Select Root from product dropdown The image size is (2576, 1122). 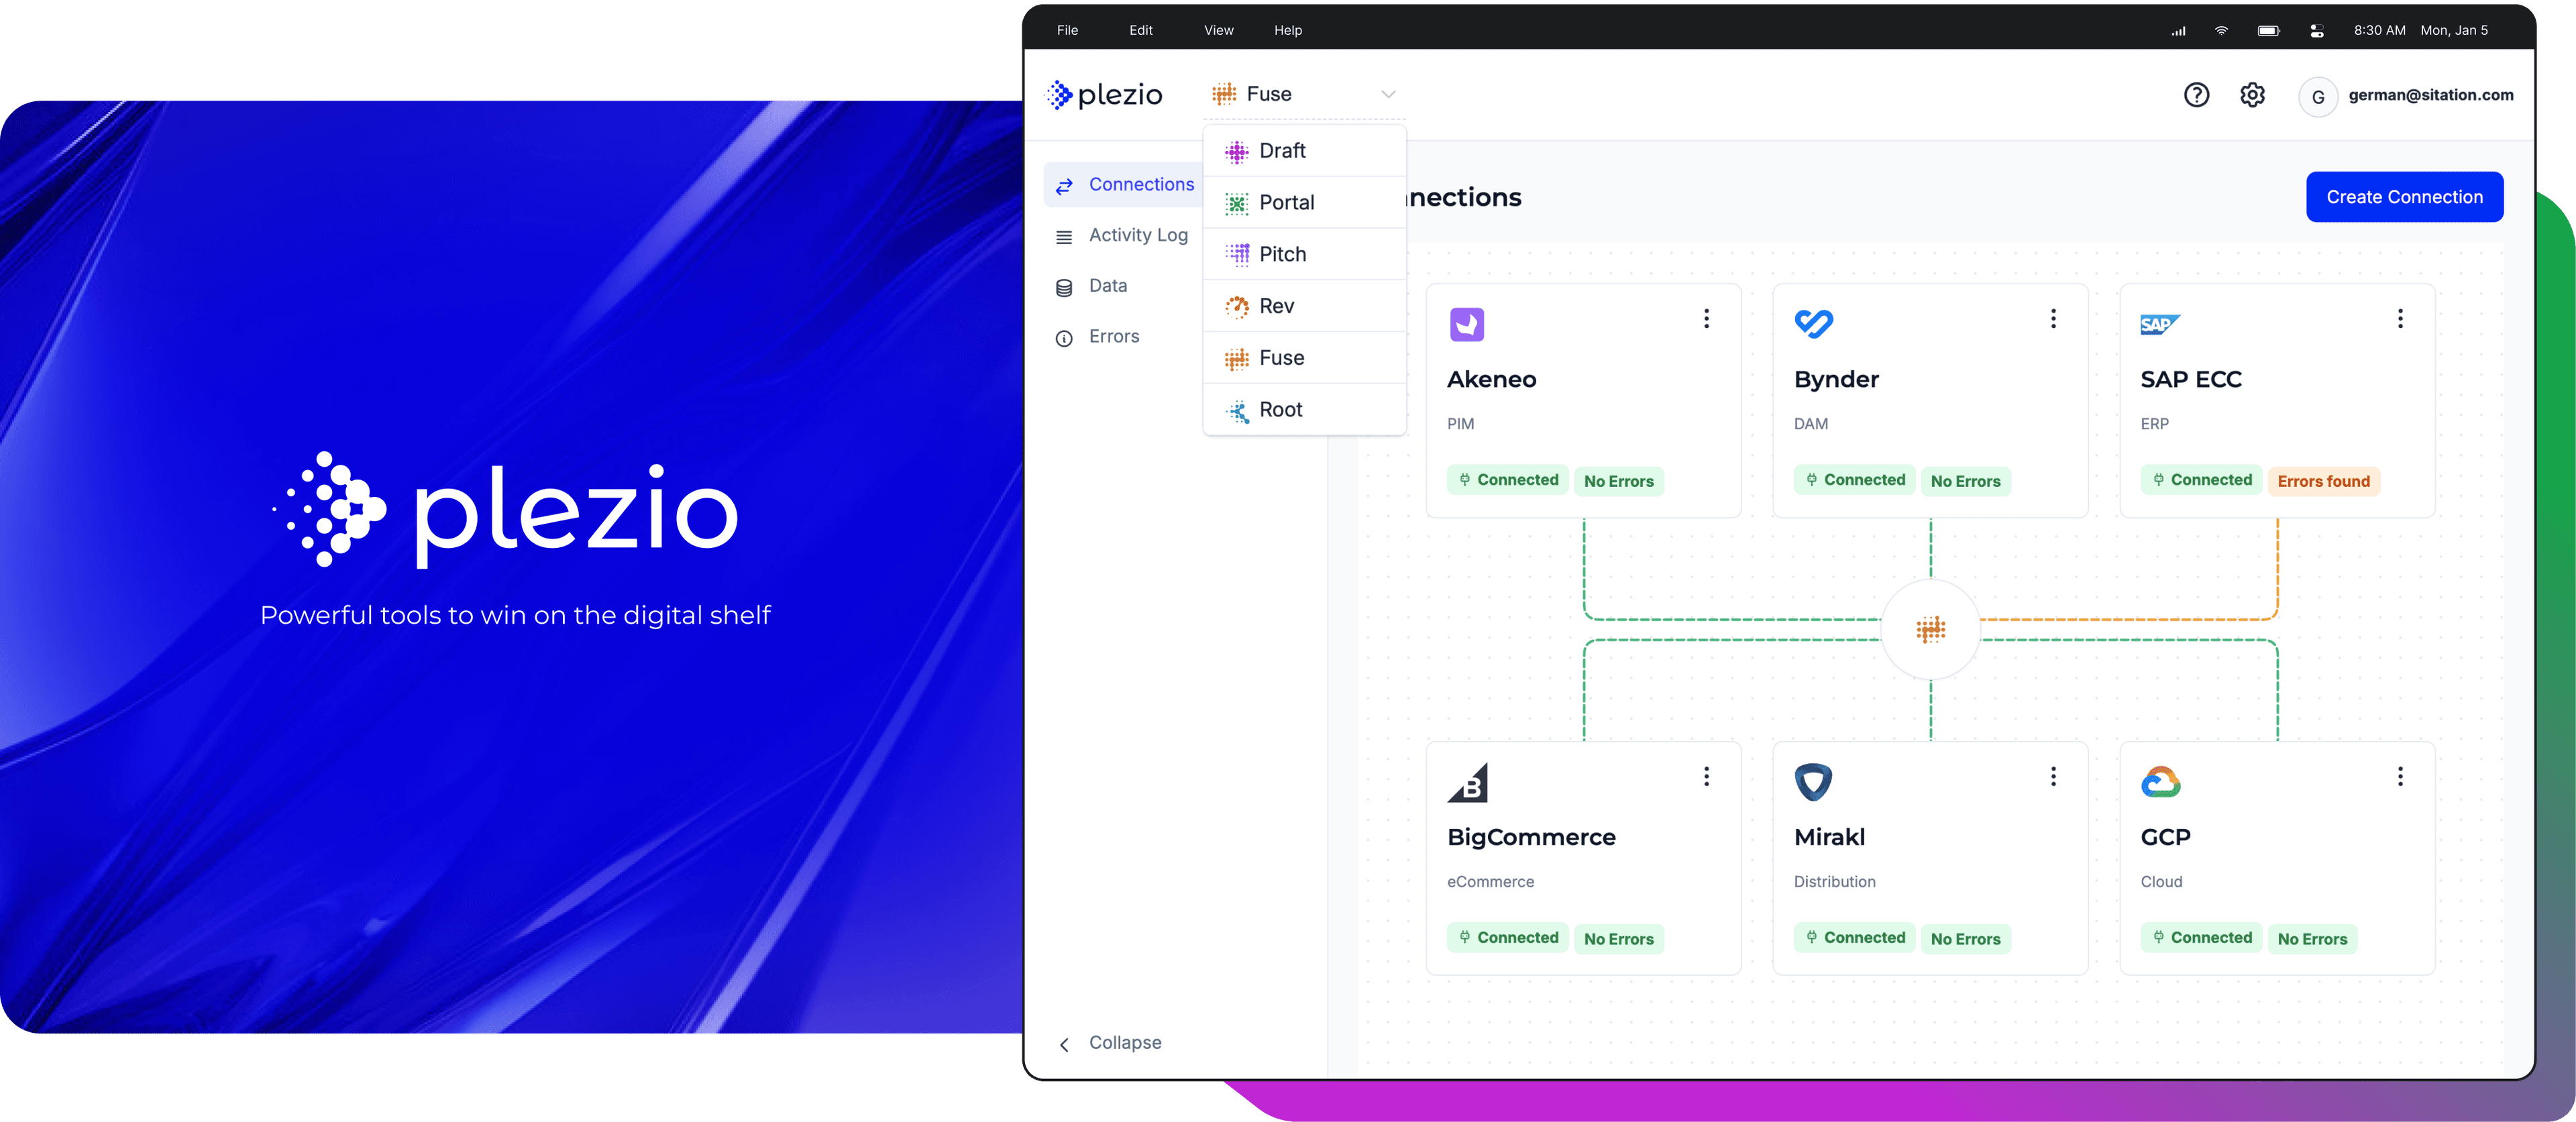1304,410
